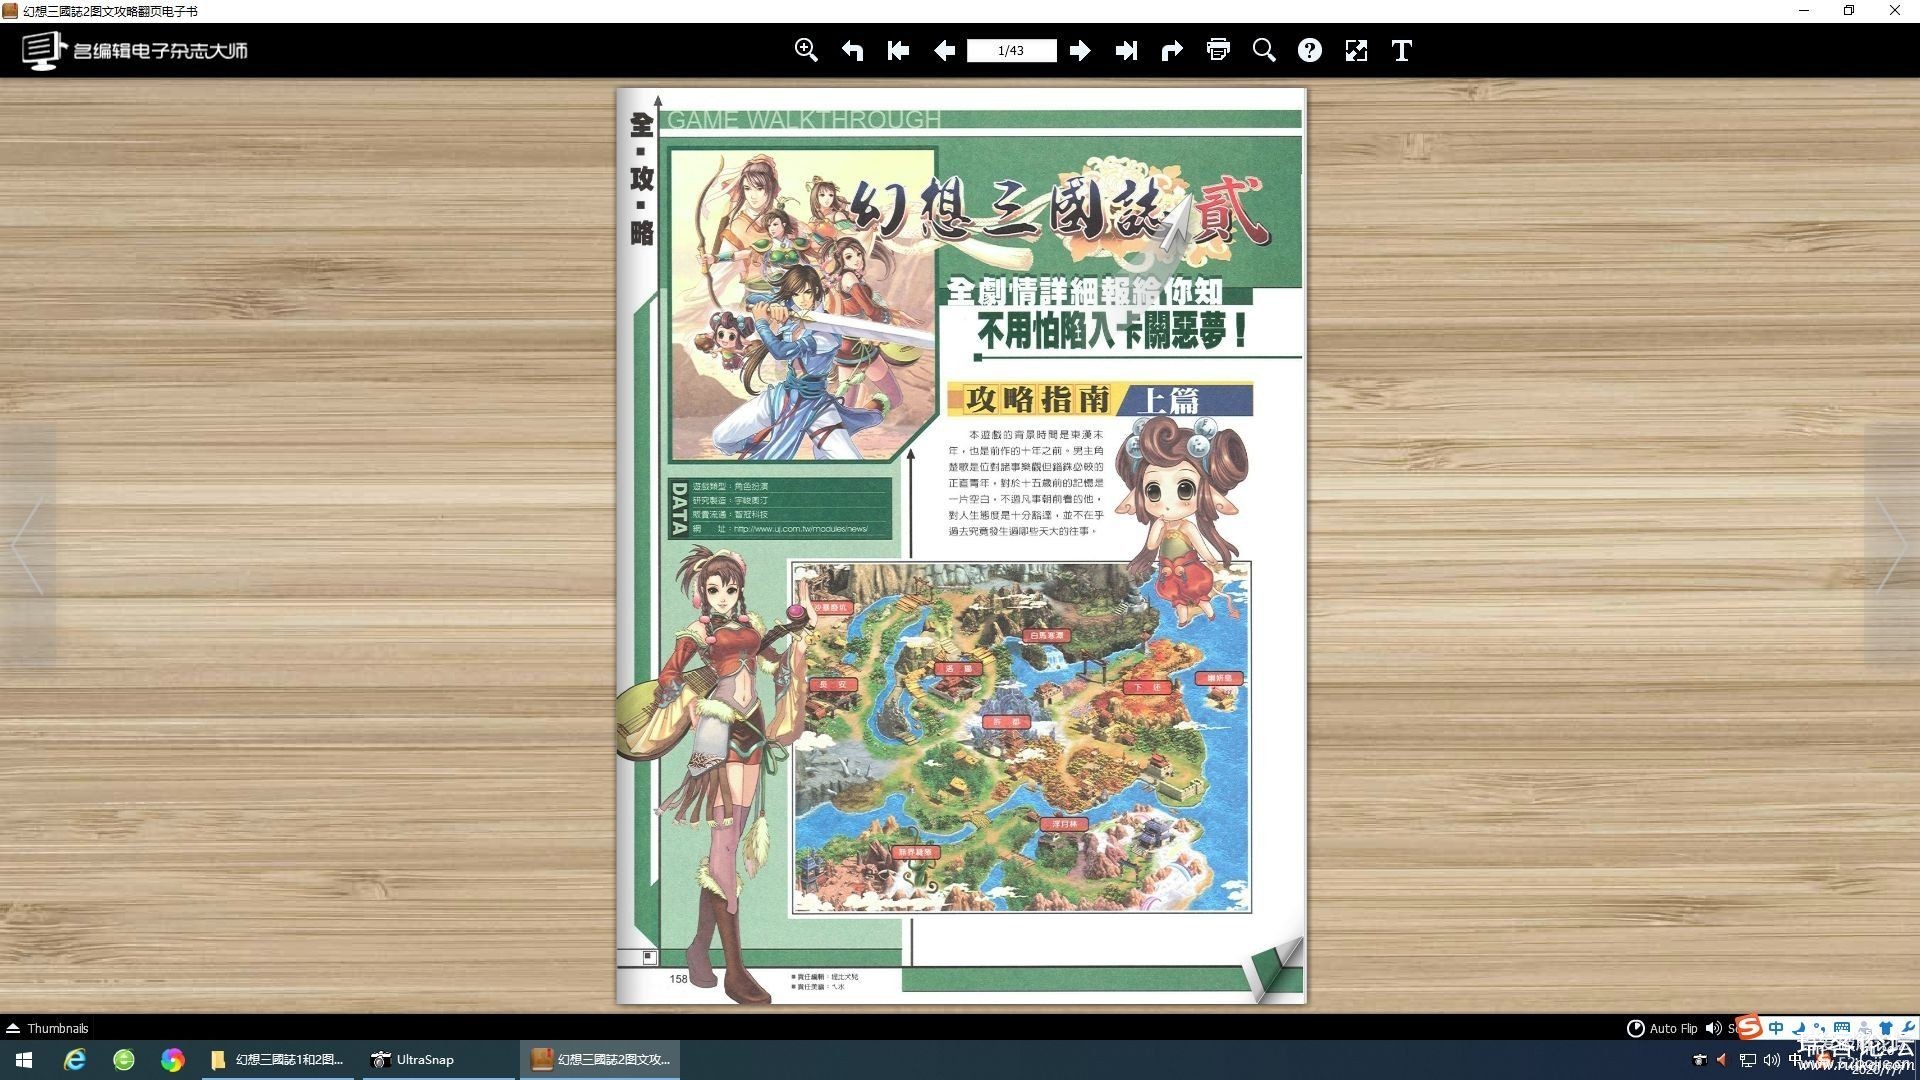Expand the Thumbnails panel

pyautogui.click(x=47, y=1028)
